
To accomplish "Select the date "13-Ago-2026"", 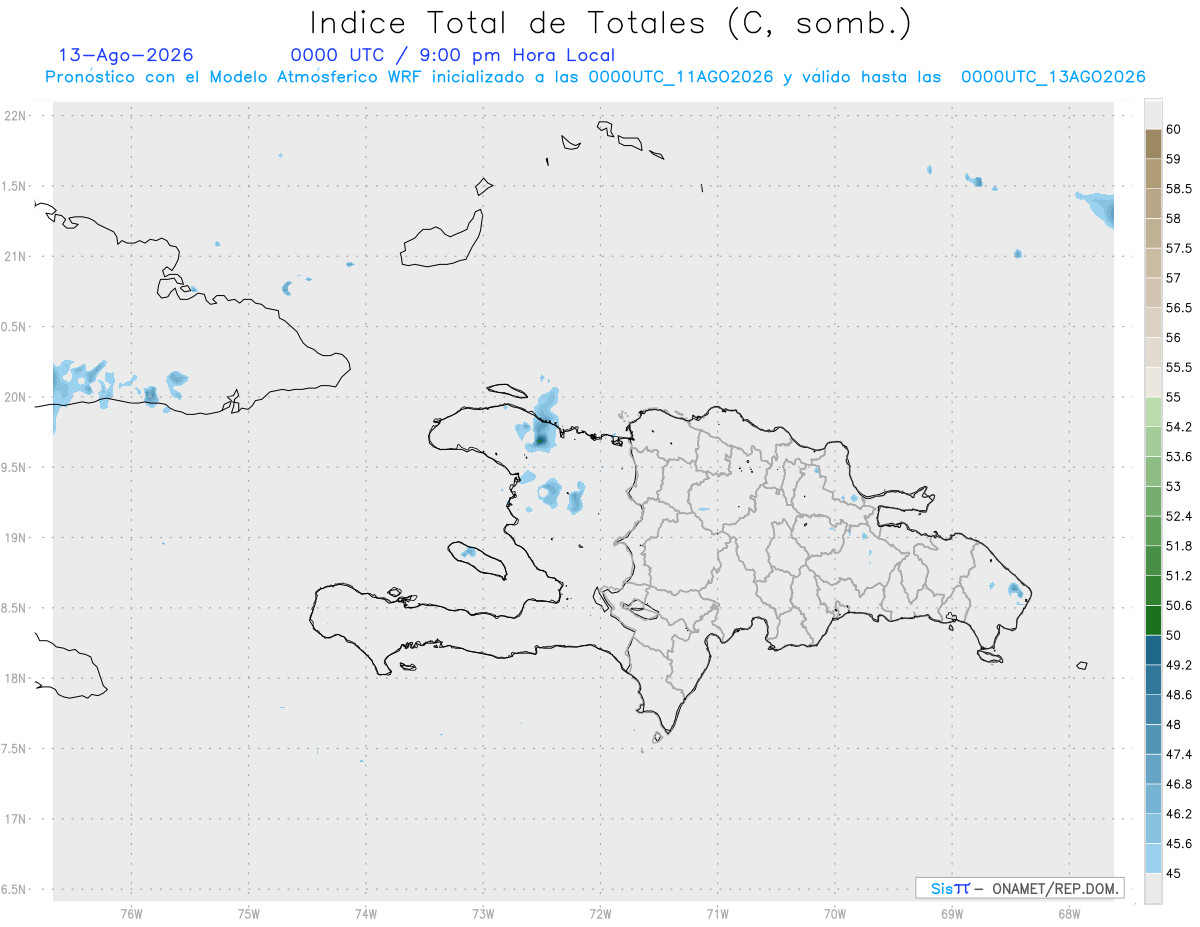I will (126, 55).
